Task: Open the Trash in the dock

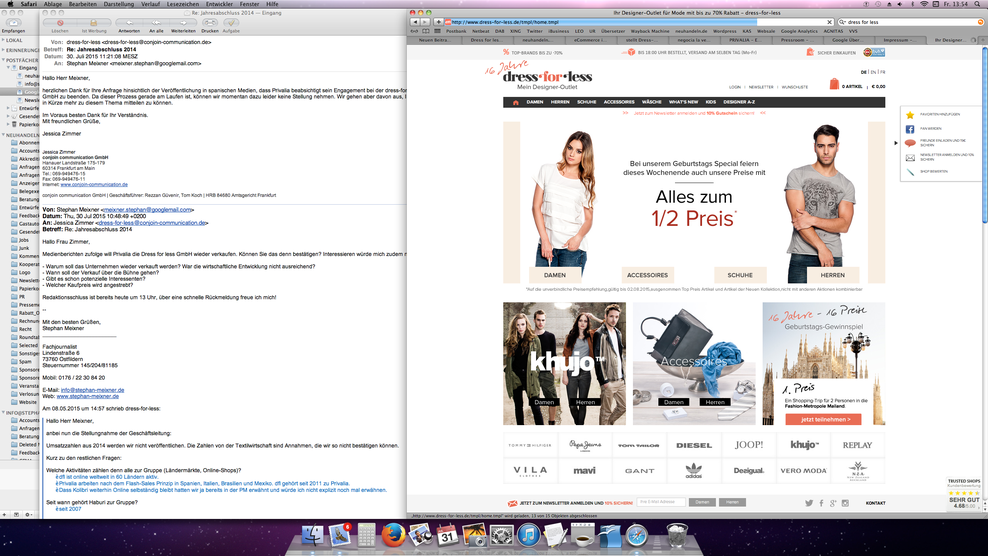Action: [x=677, y=536]
